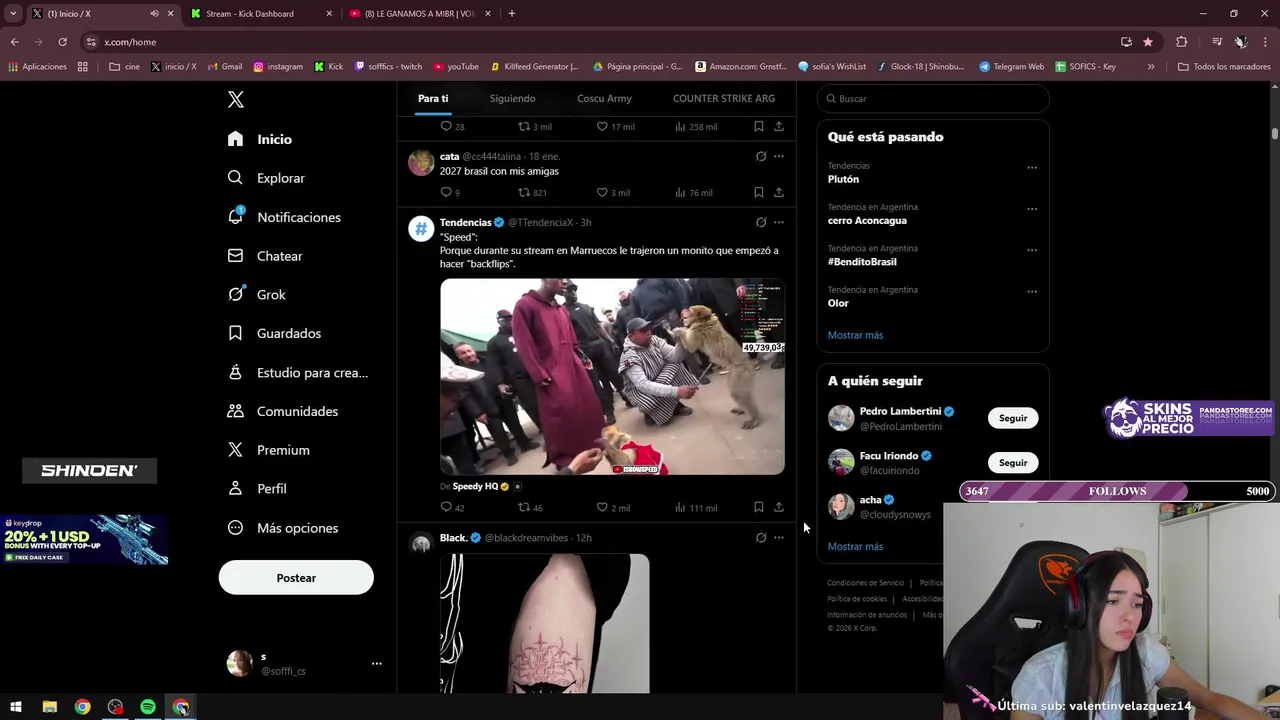Open Grok action on Tendencias post
Image resolution: width=1280 pixels, height=720 pixels.
click(761, 222)
